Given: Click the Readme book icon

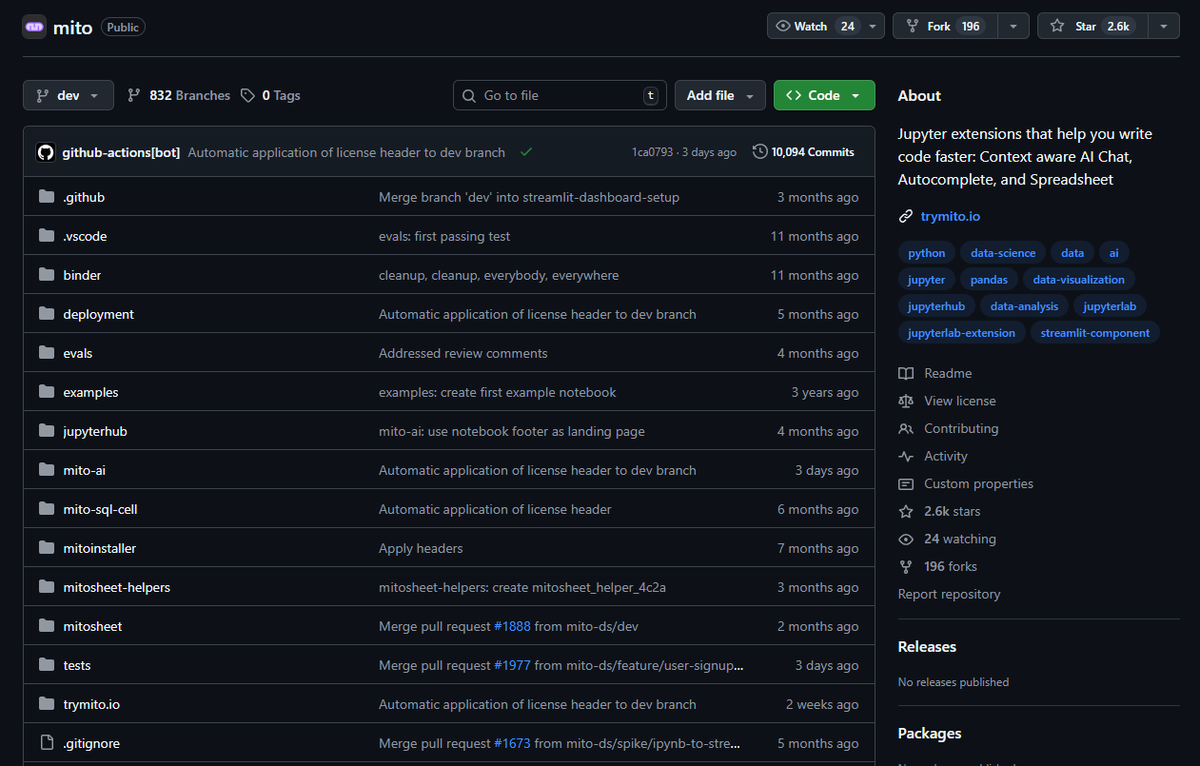Looking at the screenshot, I should pyautogui.click(x=906, y=373).
